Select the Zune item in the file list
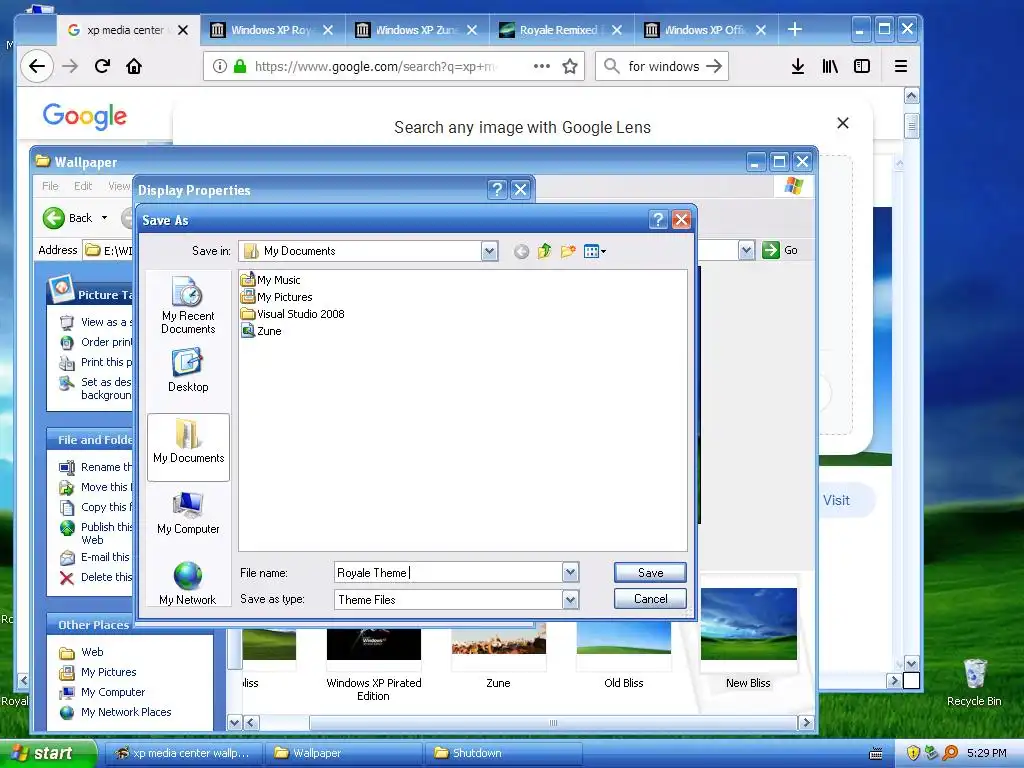Screen dimensions: 1024x768 pos(262,331)
